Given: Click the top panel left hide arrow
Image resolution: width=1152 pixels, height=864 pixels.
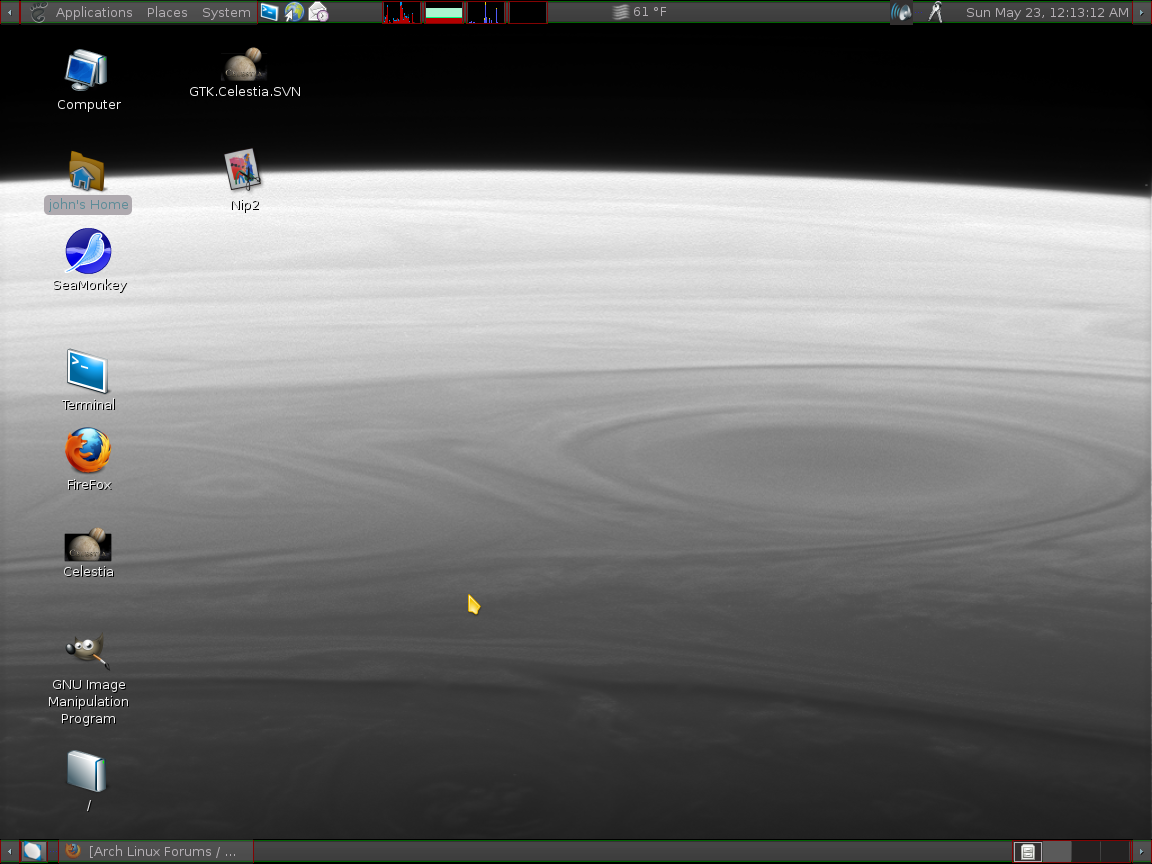Looking at the screenshot, I should point(10,12).
